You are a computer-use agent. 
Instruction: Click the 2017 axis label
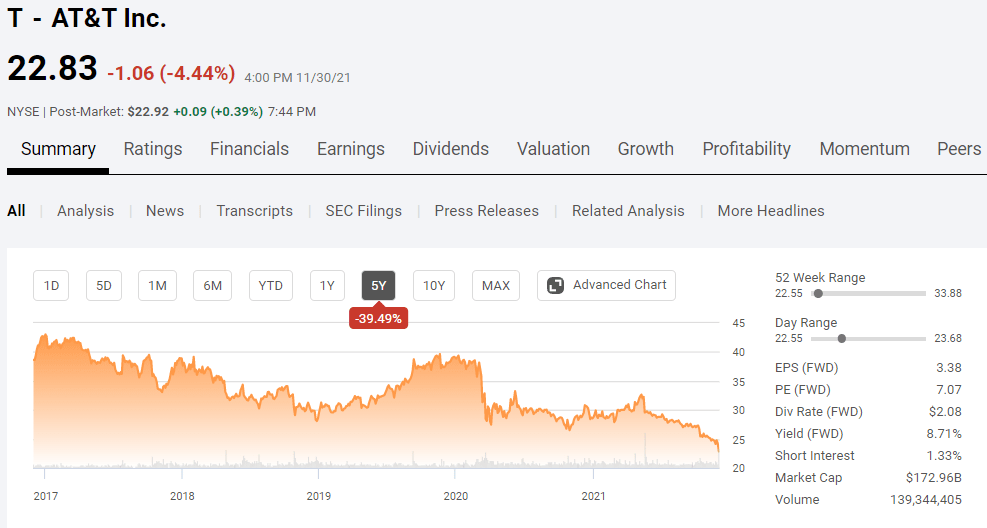point(46,497)
